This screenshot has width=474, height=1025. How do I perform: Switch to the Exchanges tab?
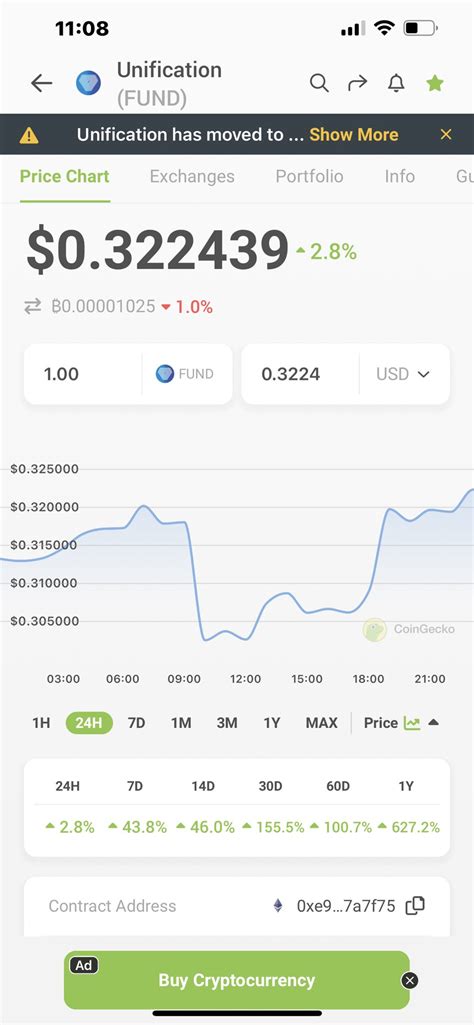(x=192, y=176)
